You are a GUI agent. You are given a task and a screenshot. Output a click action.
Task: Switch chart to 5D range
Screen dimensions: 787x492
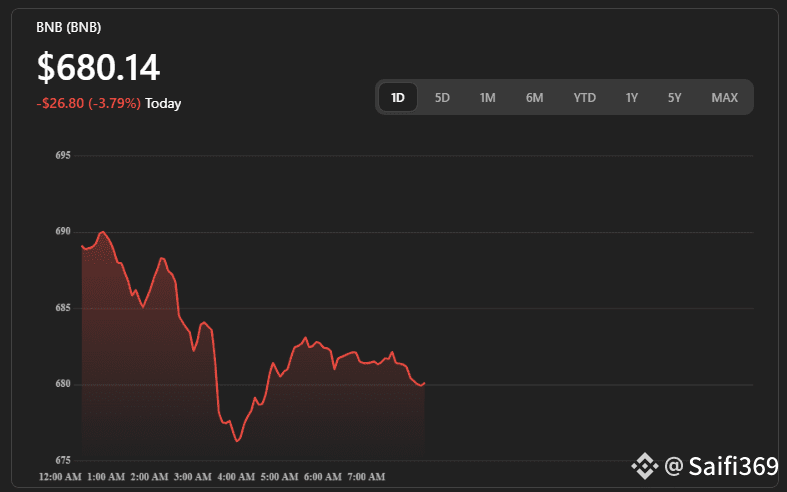tap(442, 97)
